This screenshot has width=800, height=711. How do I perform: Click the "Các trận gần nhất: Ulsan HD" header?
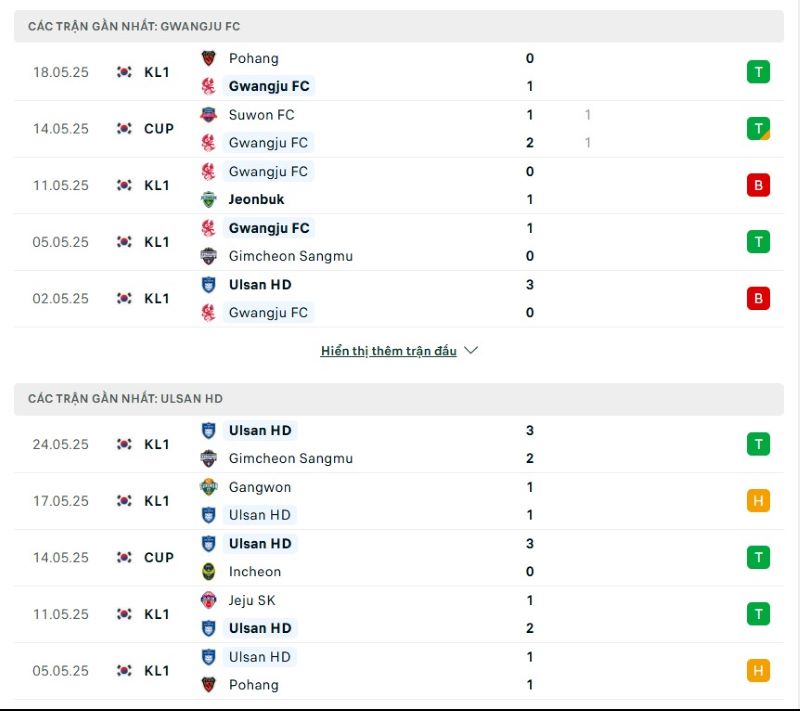coord(125,398)
